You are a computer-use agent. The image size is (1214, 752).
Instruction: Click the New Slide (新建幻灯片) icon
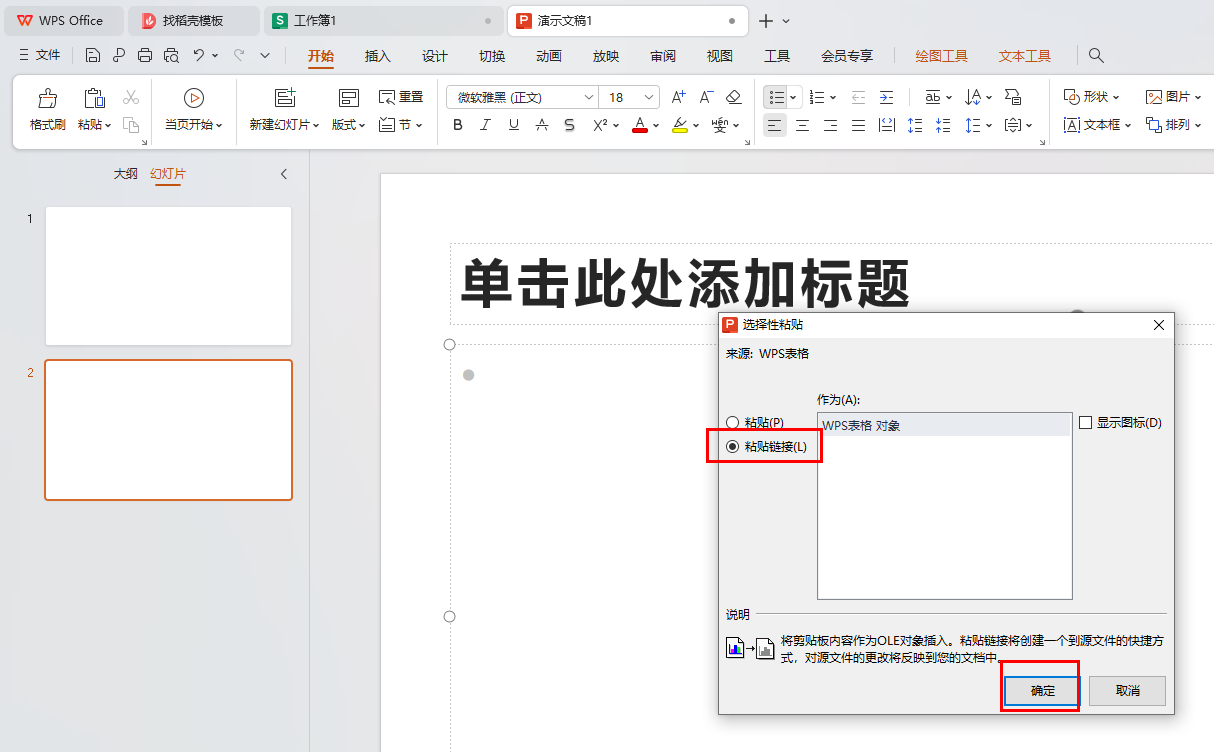tap(285, 98)
